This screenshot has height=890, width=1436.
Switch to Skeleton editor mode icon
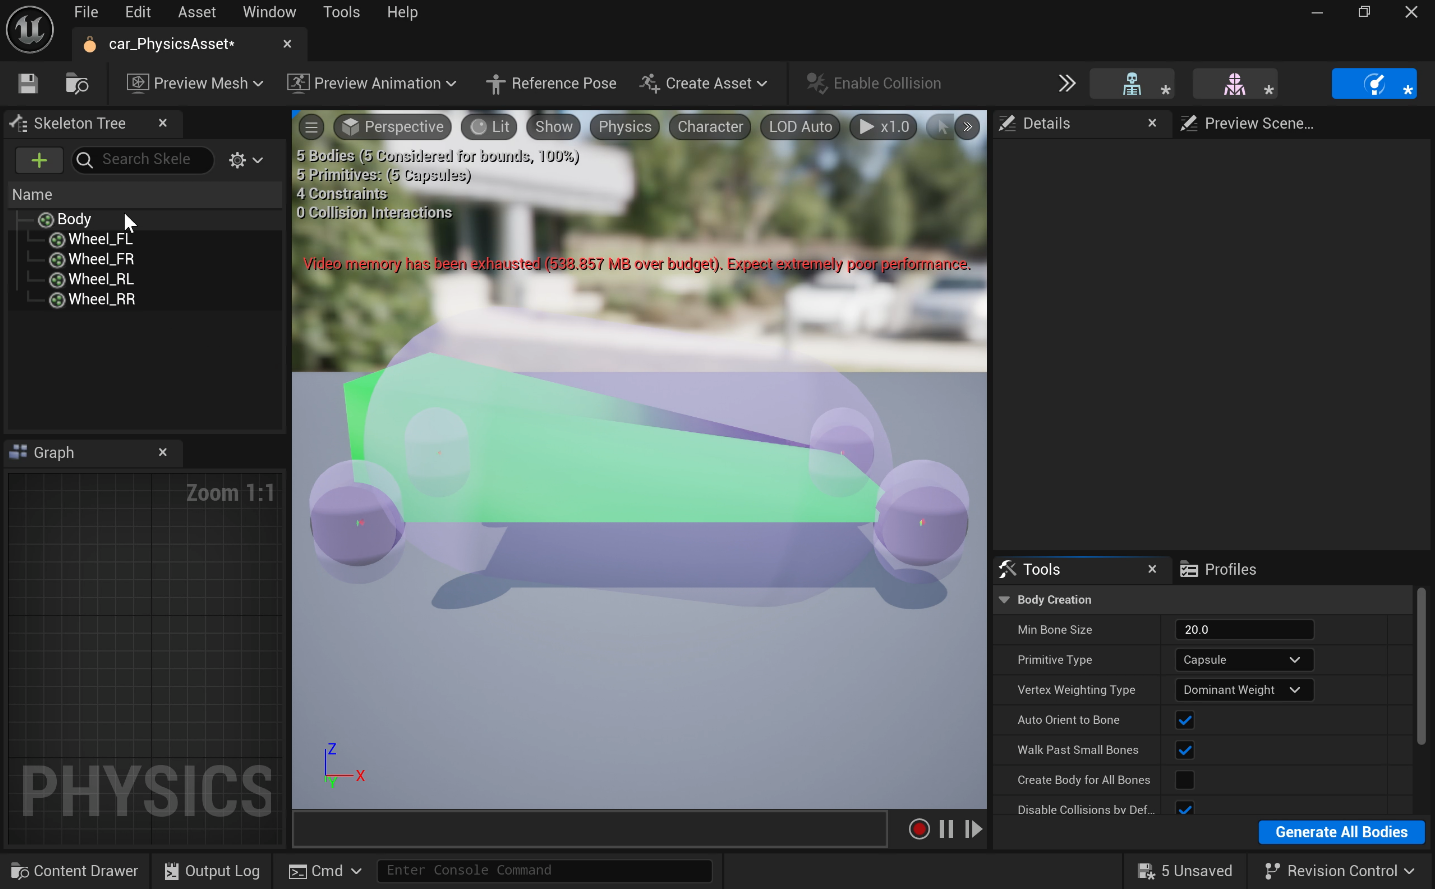[1132, 84]
